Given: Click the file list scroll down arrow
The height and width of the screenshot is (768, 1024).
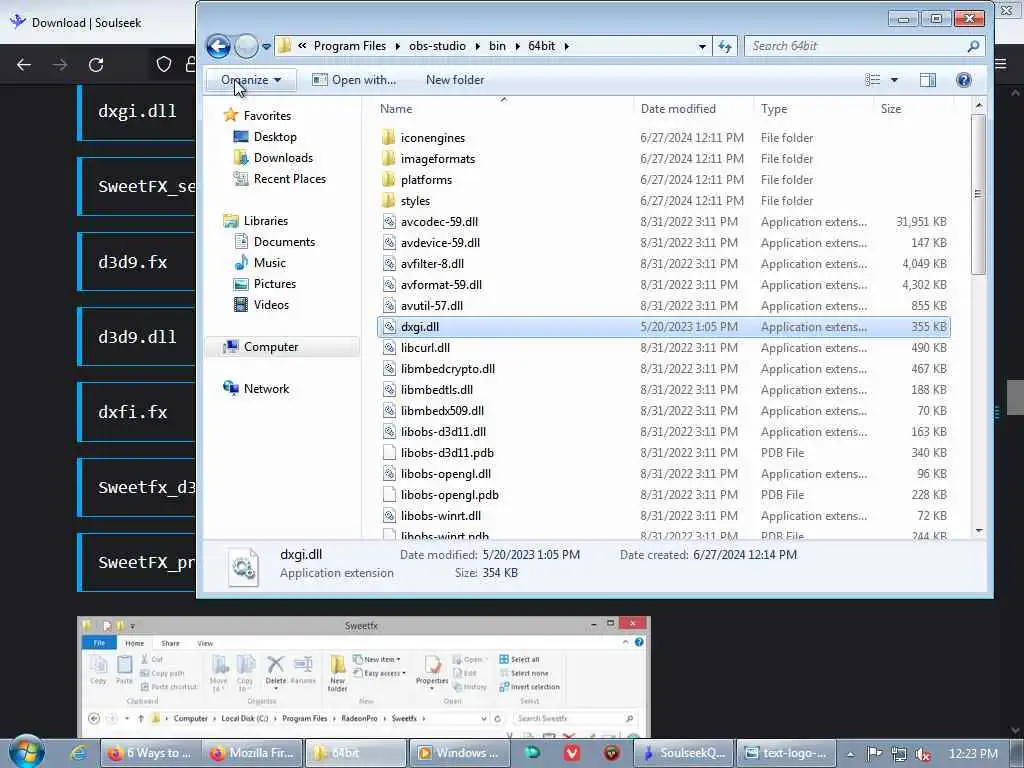Looking at the screenshot, I should pyautogui.click(x=978, y=531).
